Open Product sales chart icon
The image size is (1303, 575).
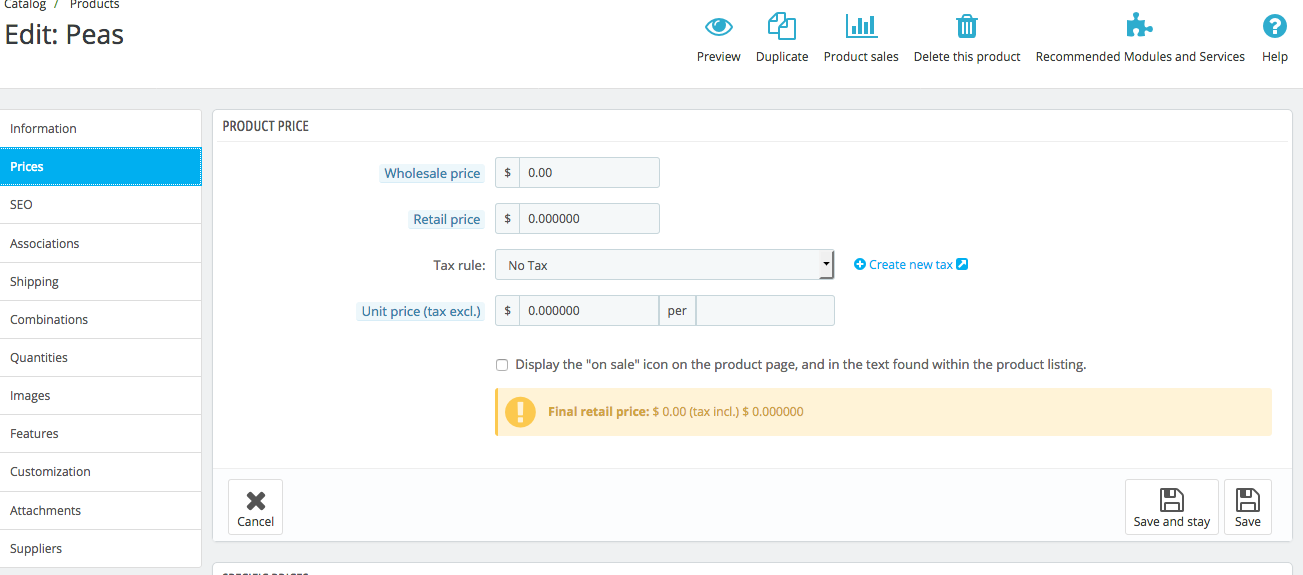tap(861, 27)
